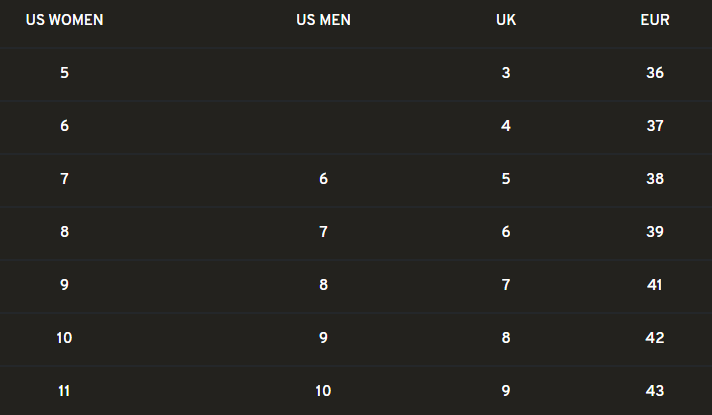Click US Men size 8 cell
The image size is (712, 415).
[323, 285]
